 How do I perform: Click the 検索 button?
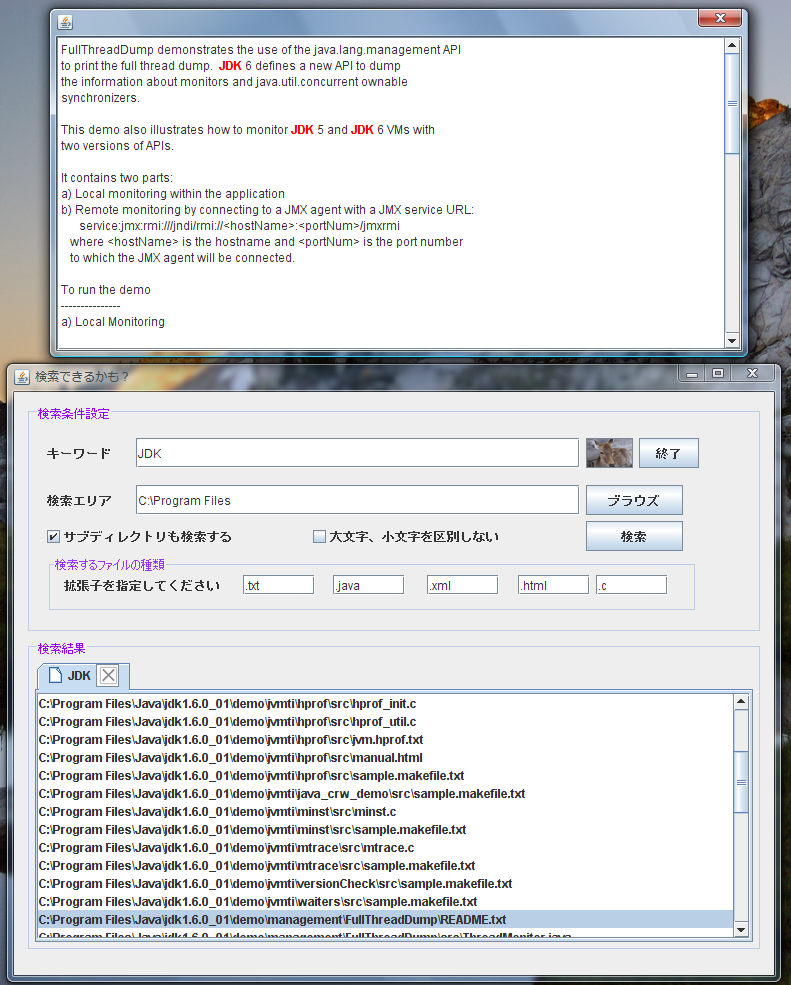pos(634,536)
